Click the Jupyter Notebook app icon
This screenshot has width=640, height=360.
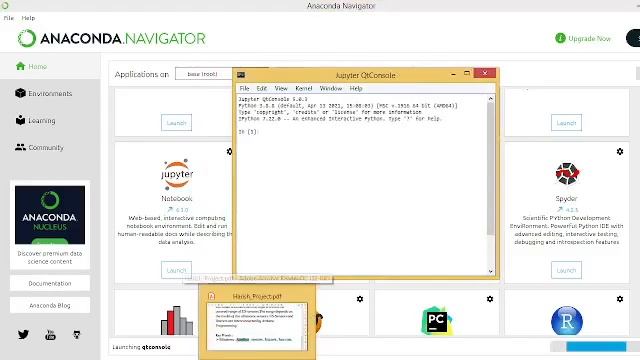[177, 174]
